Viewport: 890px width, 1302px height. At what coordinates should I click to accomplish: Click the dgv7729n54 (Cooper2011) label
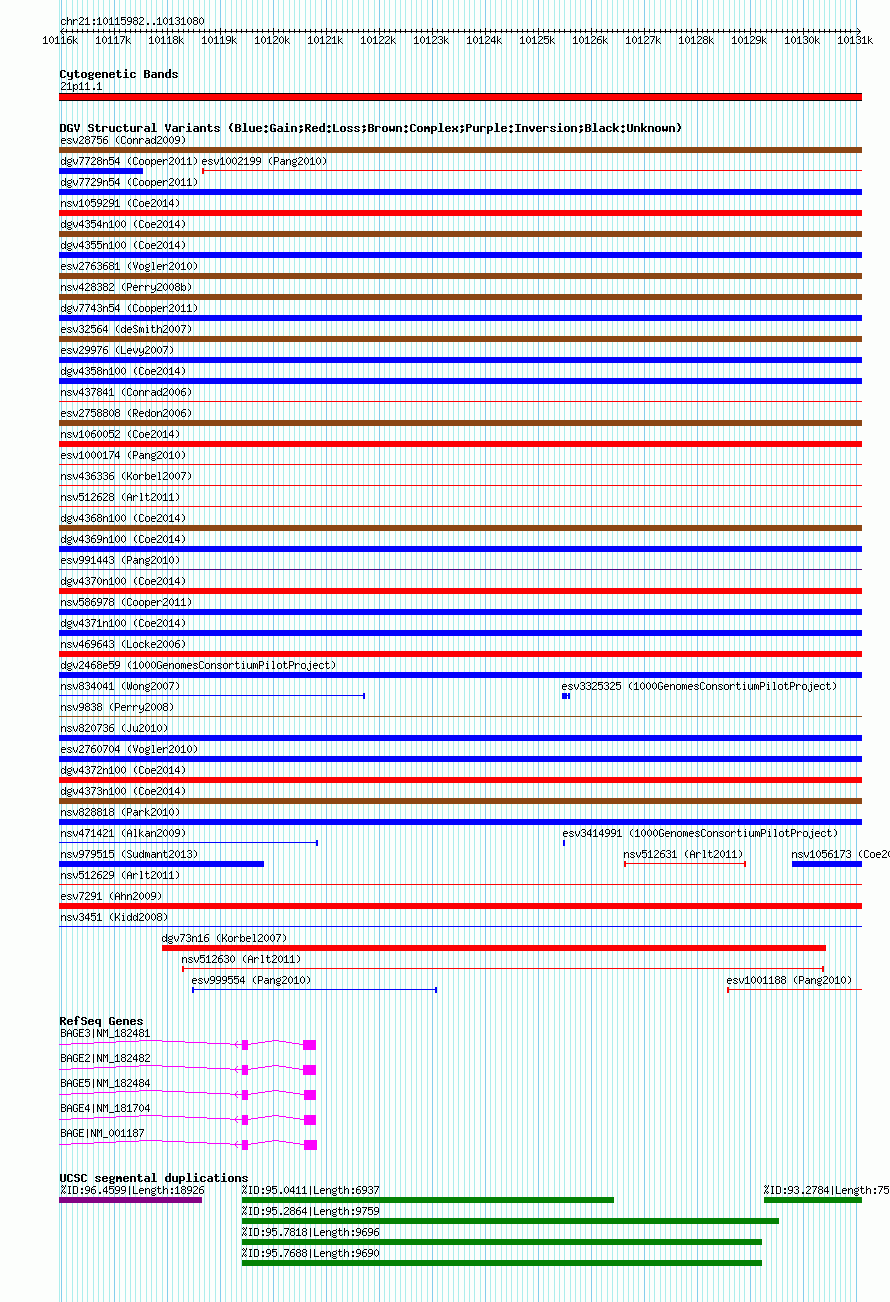point(130,183)
